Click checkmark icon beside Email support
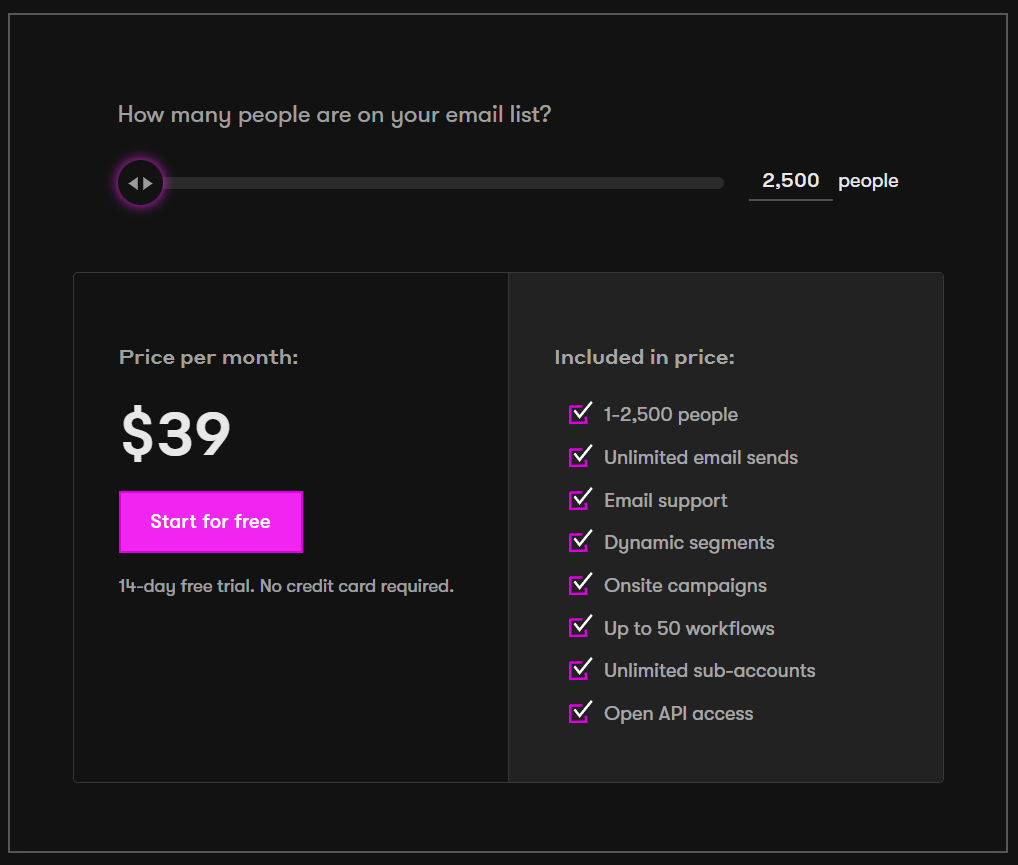The image size is (1018, 865). point(580,499)
